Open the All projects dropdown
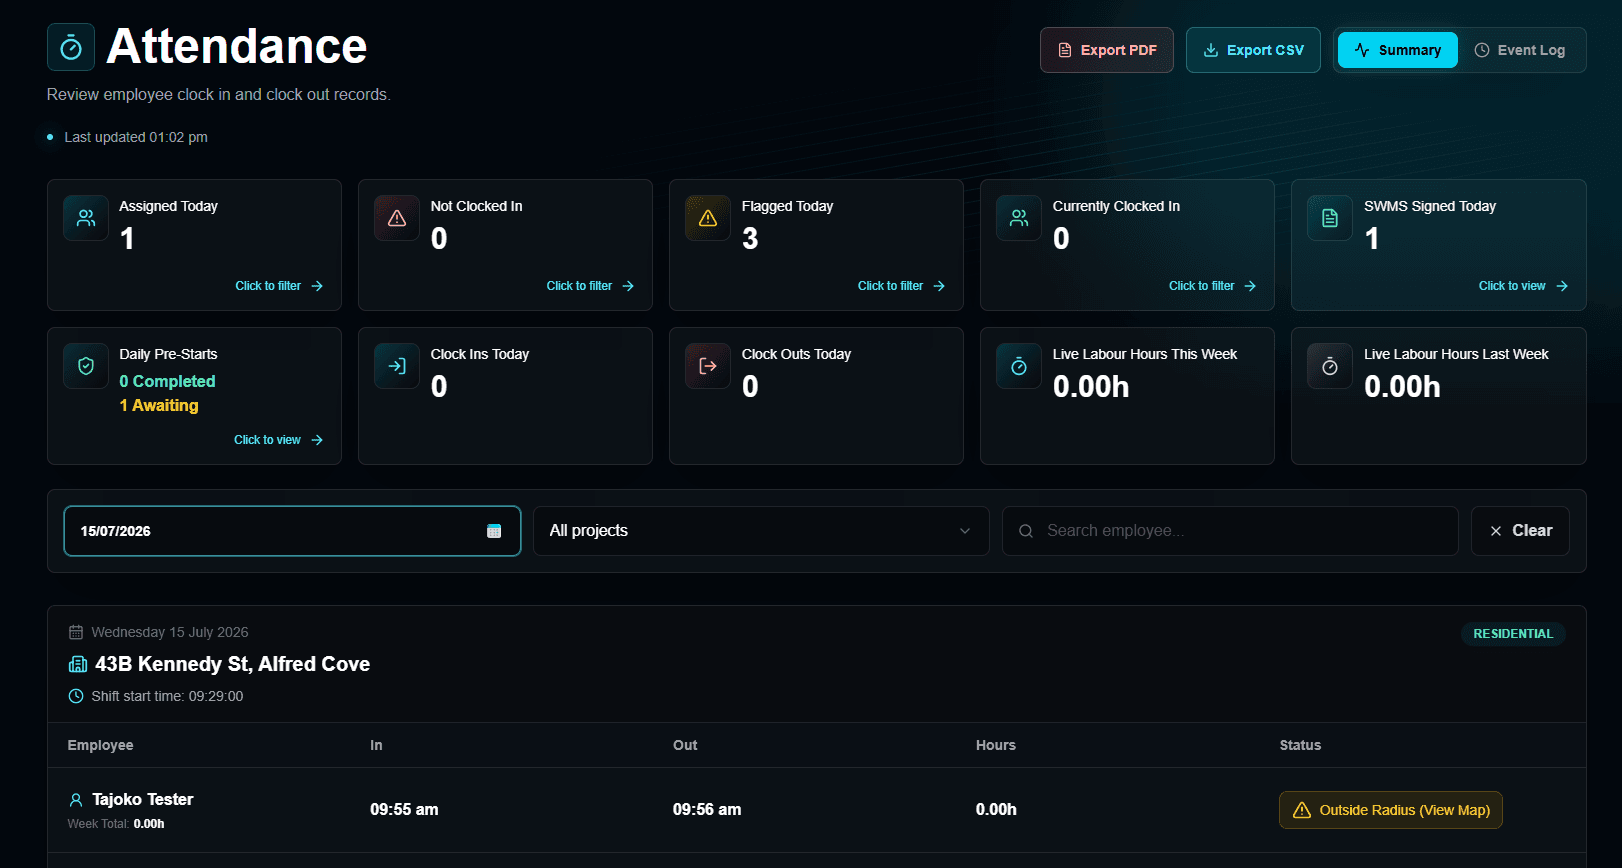The height and width of the screenshot is (868, 1622). pos(761,531)
